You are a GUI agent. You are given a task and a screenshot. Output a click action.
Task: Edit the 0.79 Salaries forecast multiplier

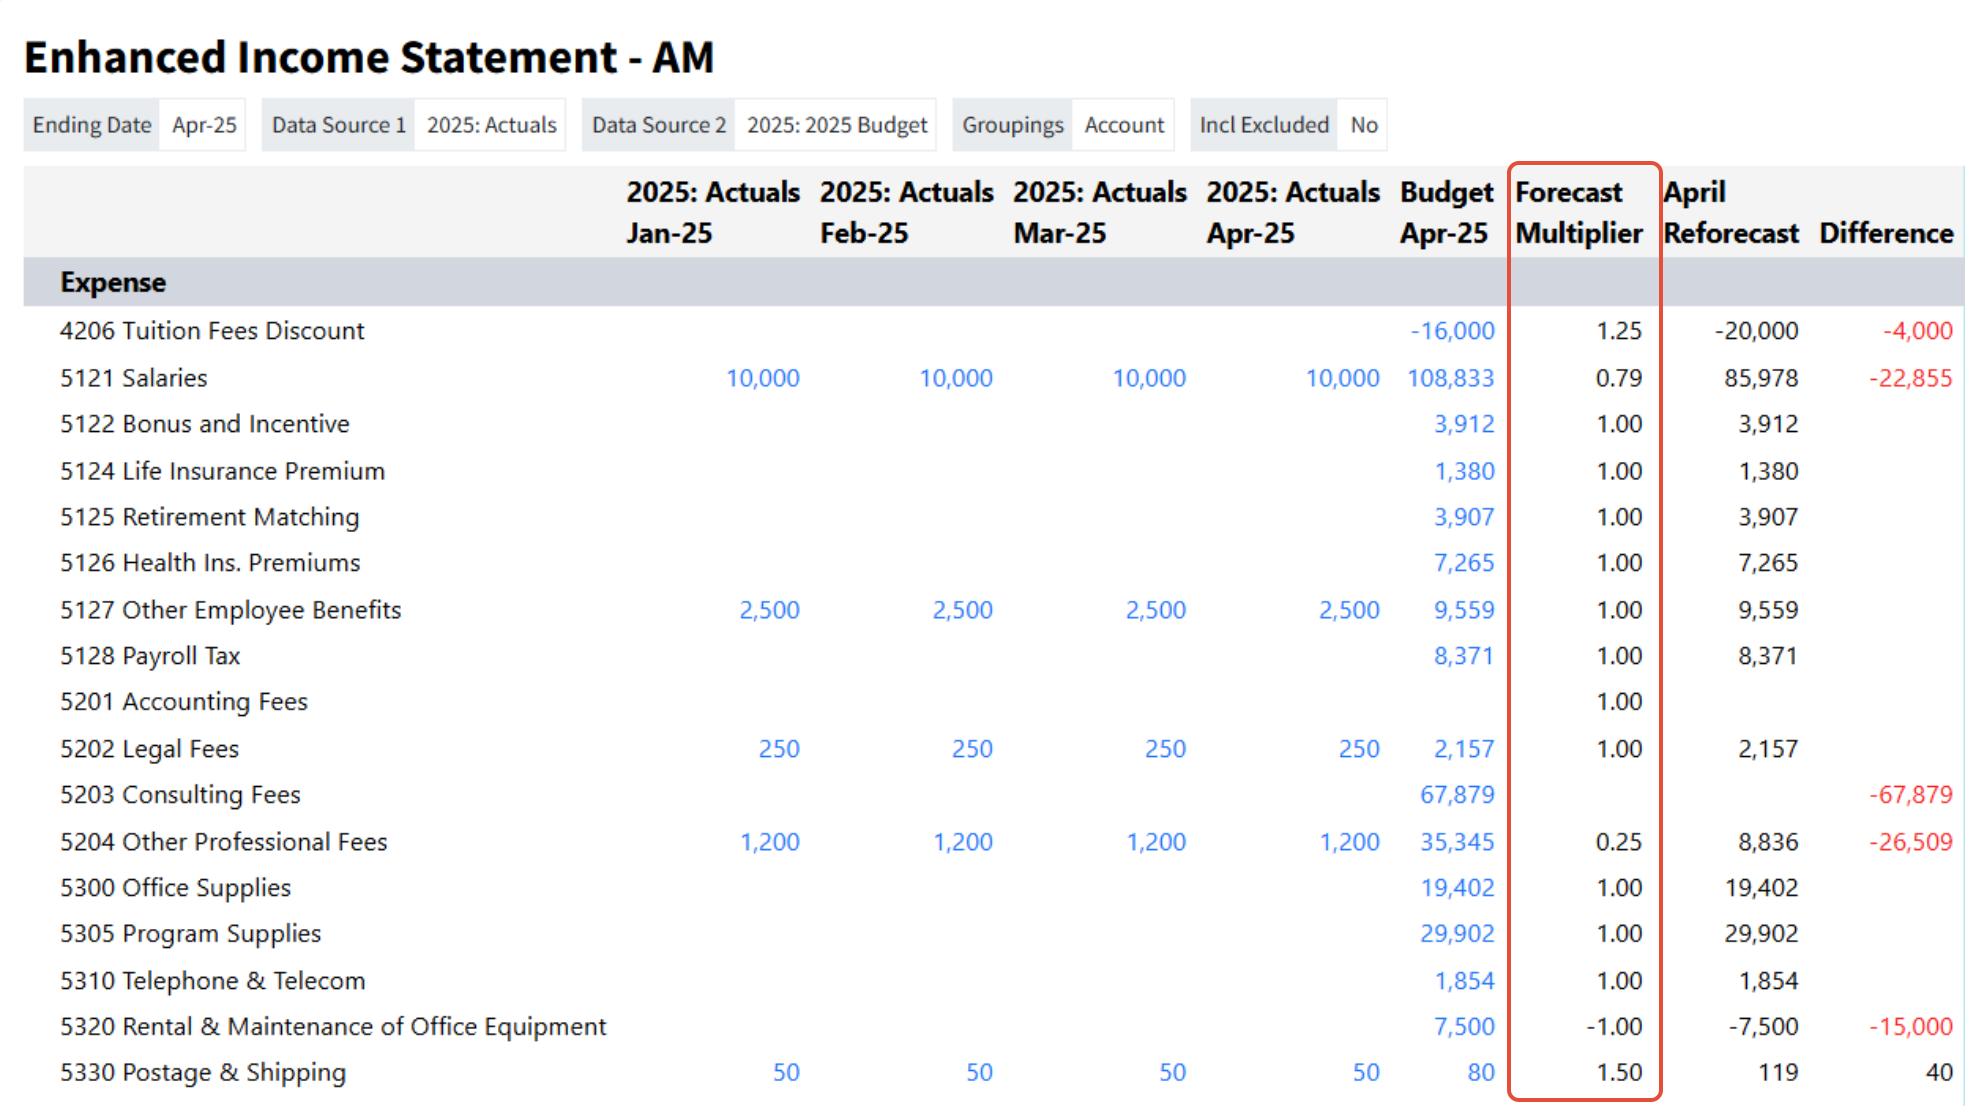(x=1618, y=378)
